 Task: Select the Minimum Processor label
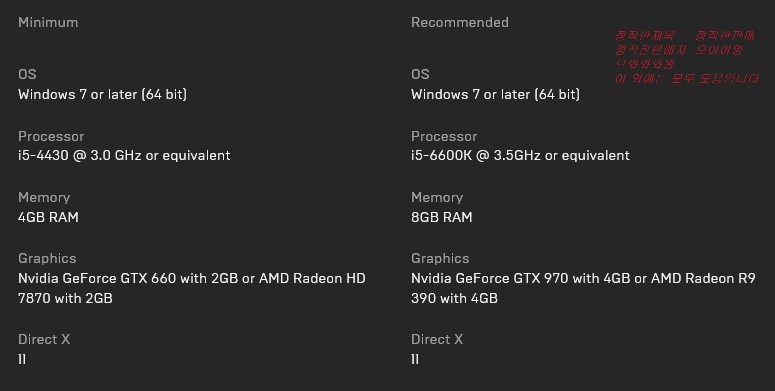(51, 136)
